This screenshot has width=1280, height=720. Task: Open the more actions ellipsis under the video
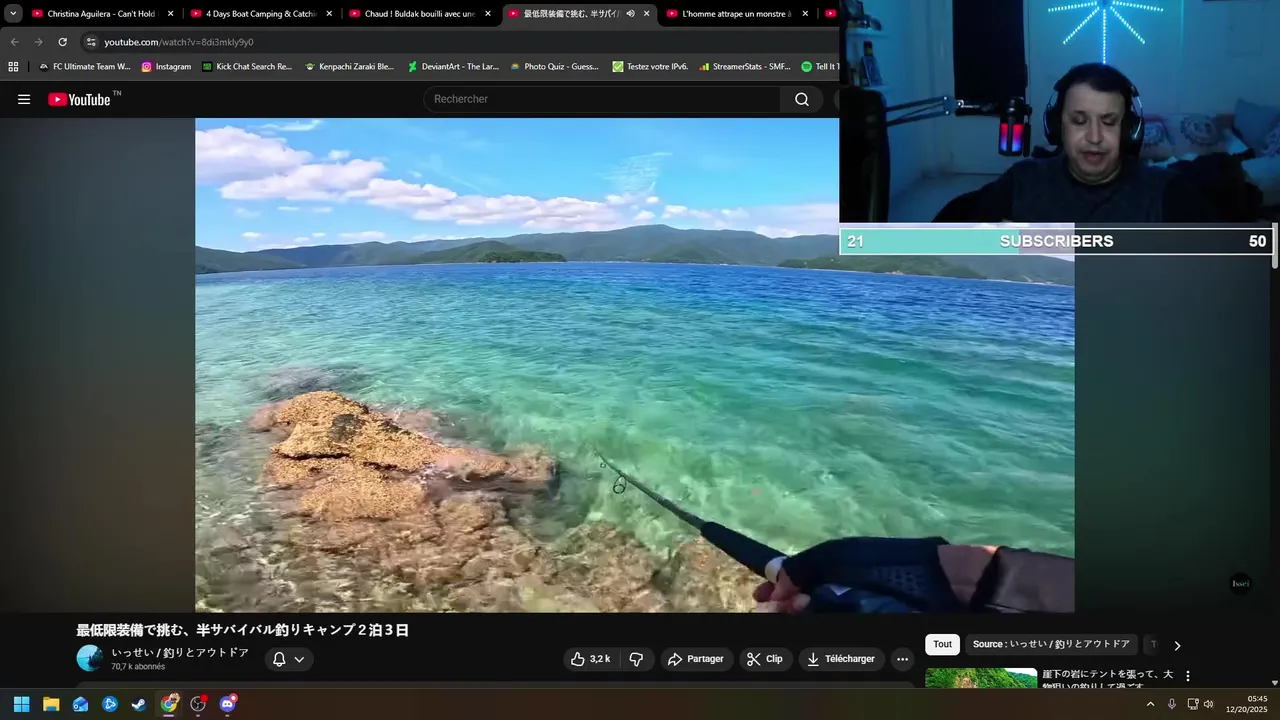[x=902, y=659]
